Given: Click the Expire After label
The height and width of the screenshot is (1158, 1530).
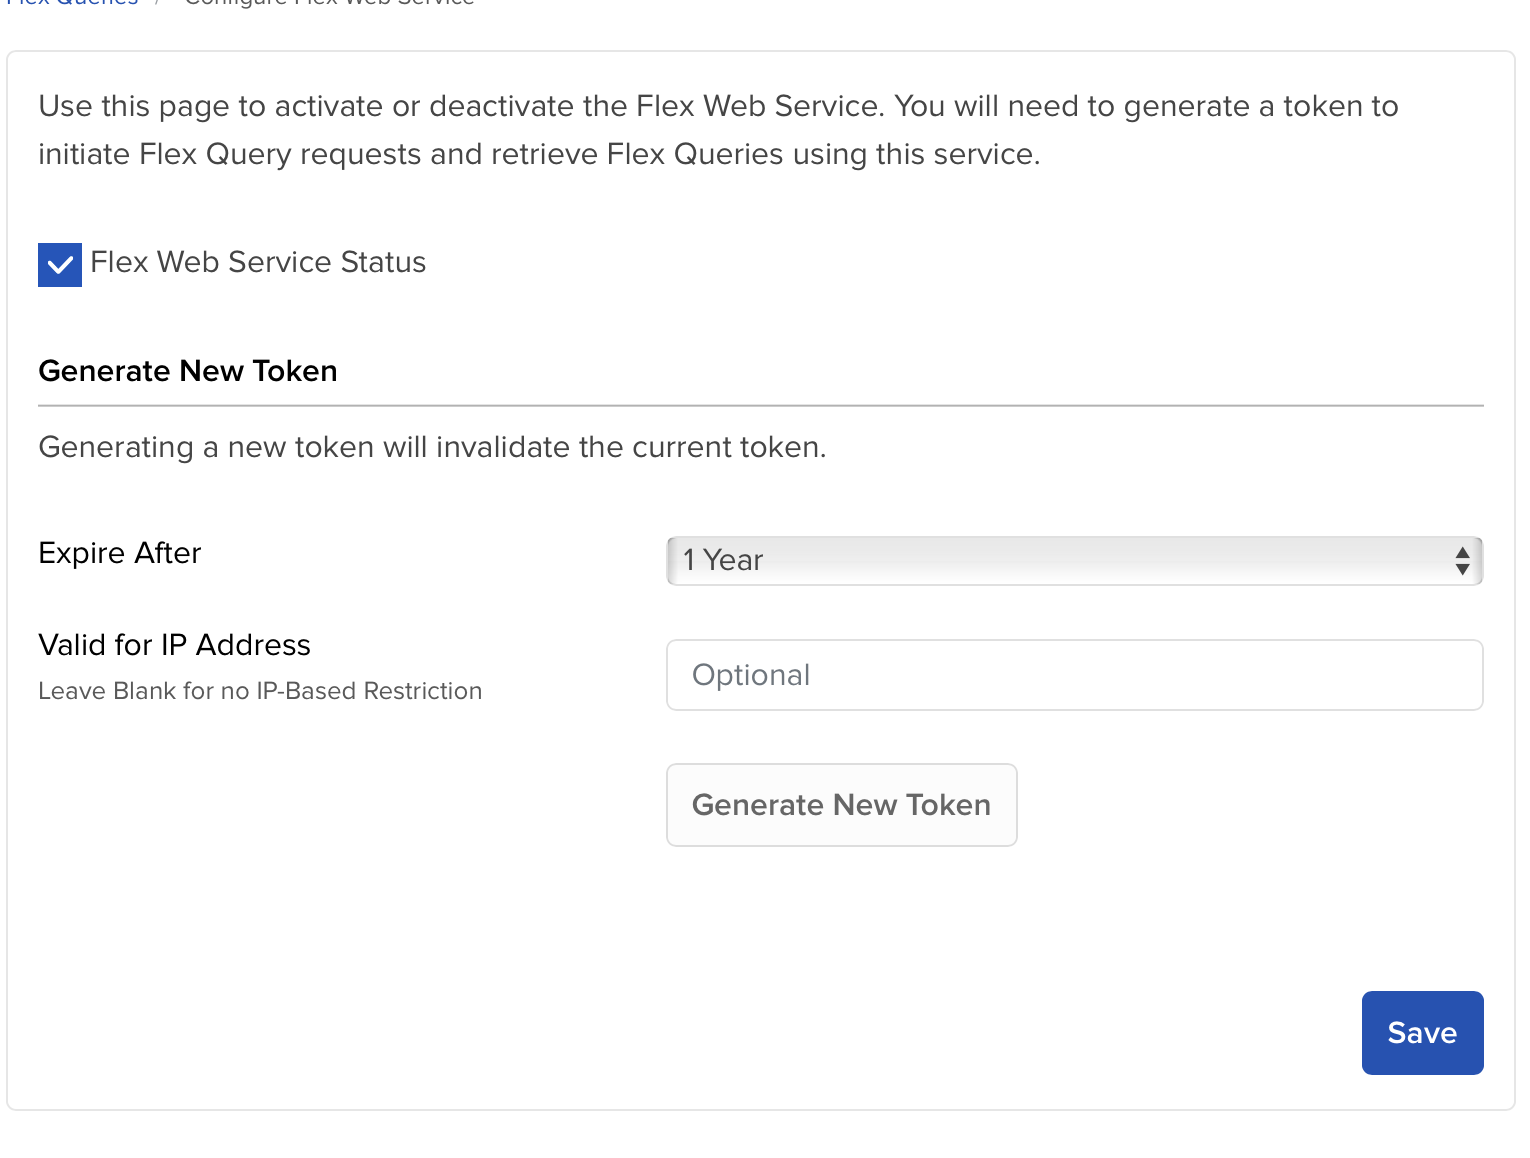Looking at the screenshot, I should tap(119, 553).
